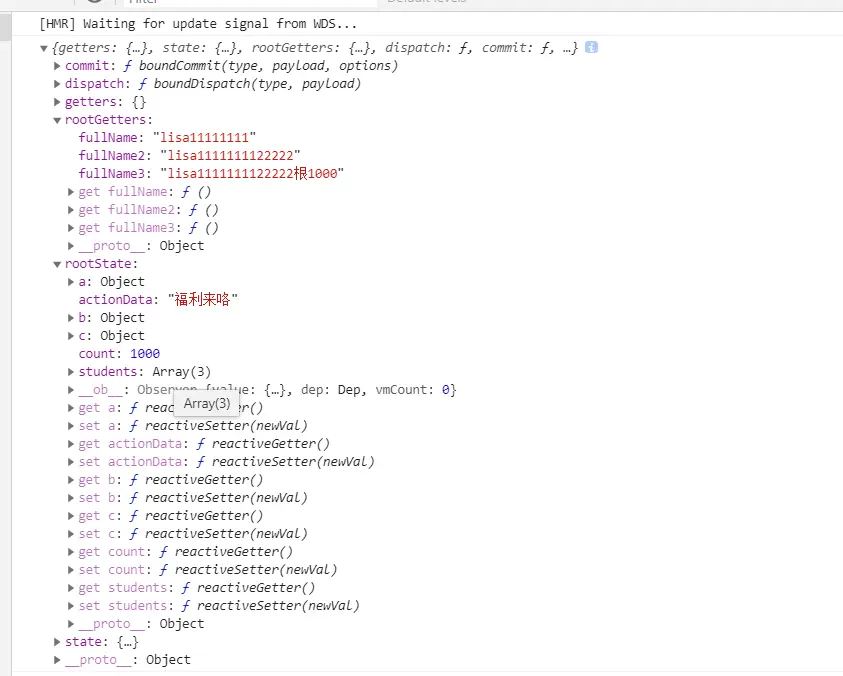The height and width of the screenshot is (676, 843).
Task: Expand the get fullName3 accessor
Action: [x=70, y=228]
